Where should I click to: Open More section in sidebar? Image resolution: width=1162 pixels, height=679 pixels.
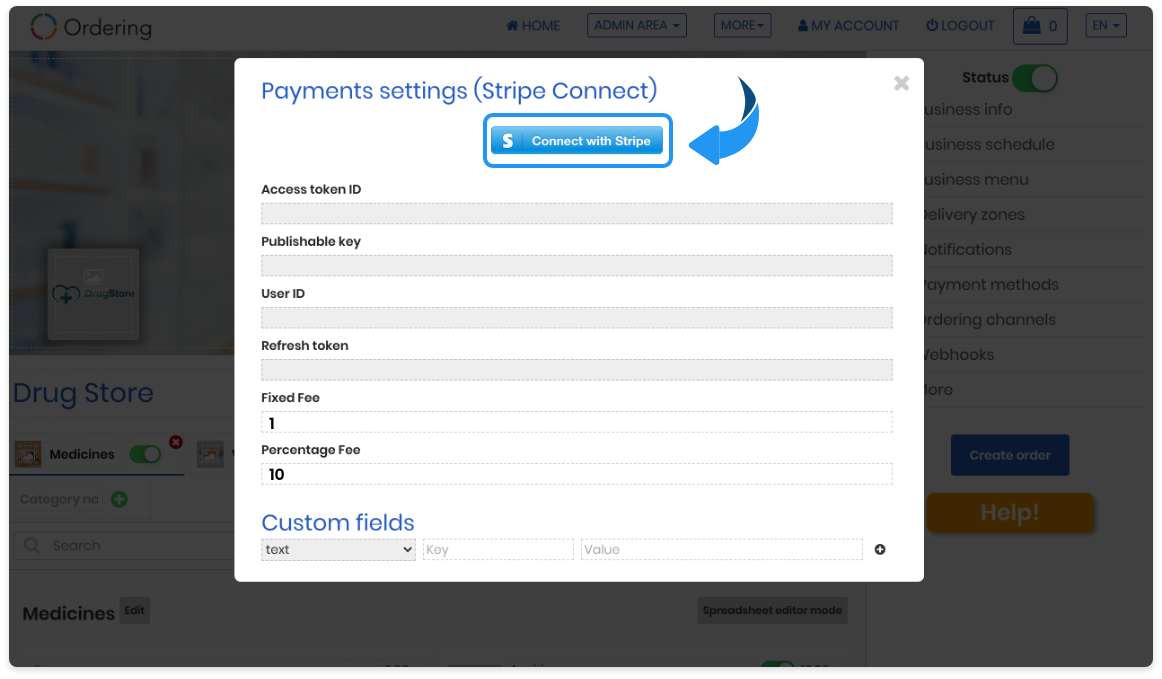click(x=938, y=390)
